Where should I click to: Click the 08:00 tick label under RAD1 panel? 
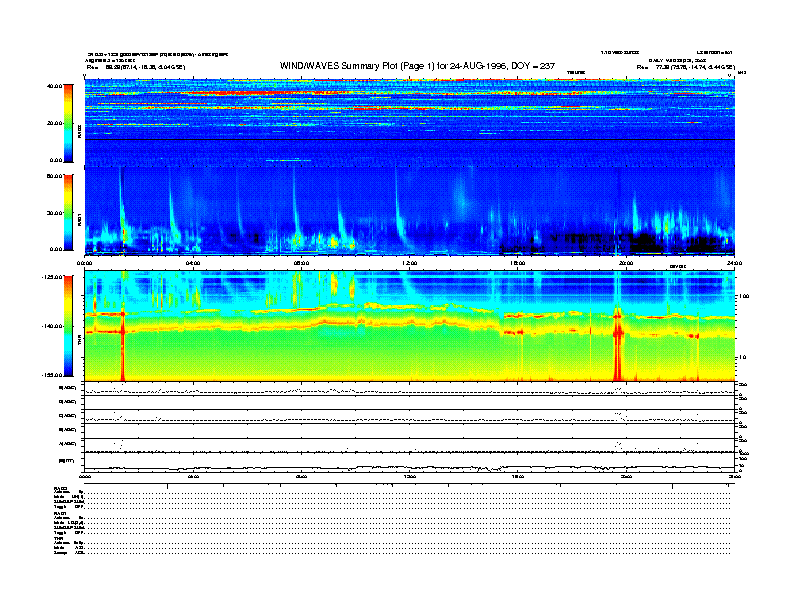301,263
